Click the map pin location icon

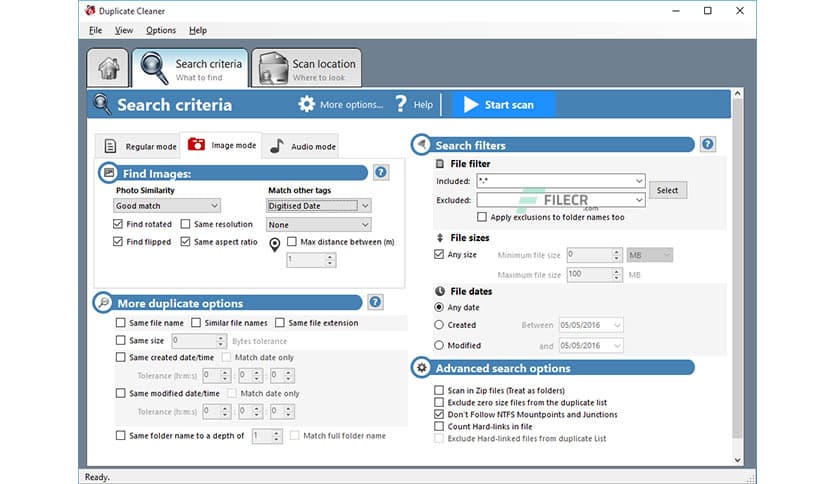(x=275, y=245)
